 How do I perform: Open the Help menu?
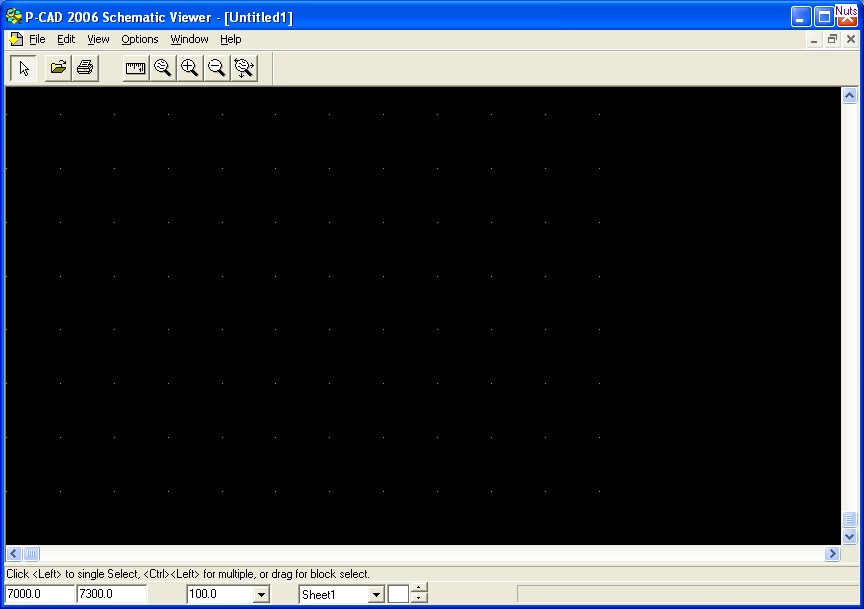pyautogui.click(x=231, y=39)
